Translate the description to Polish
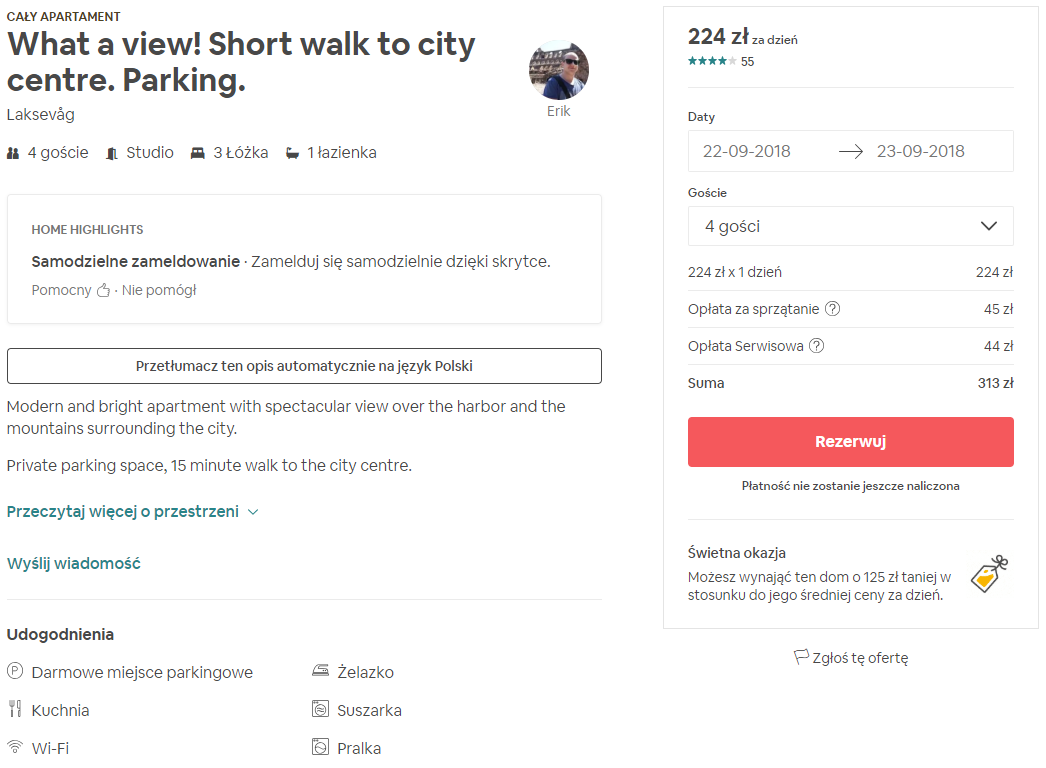 (x=304, y=366)
